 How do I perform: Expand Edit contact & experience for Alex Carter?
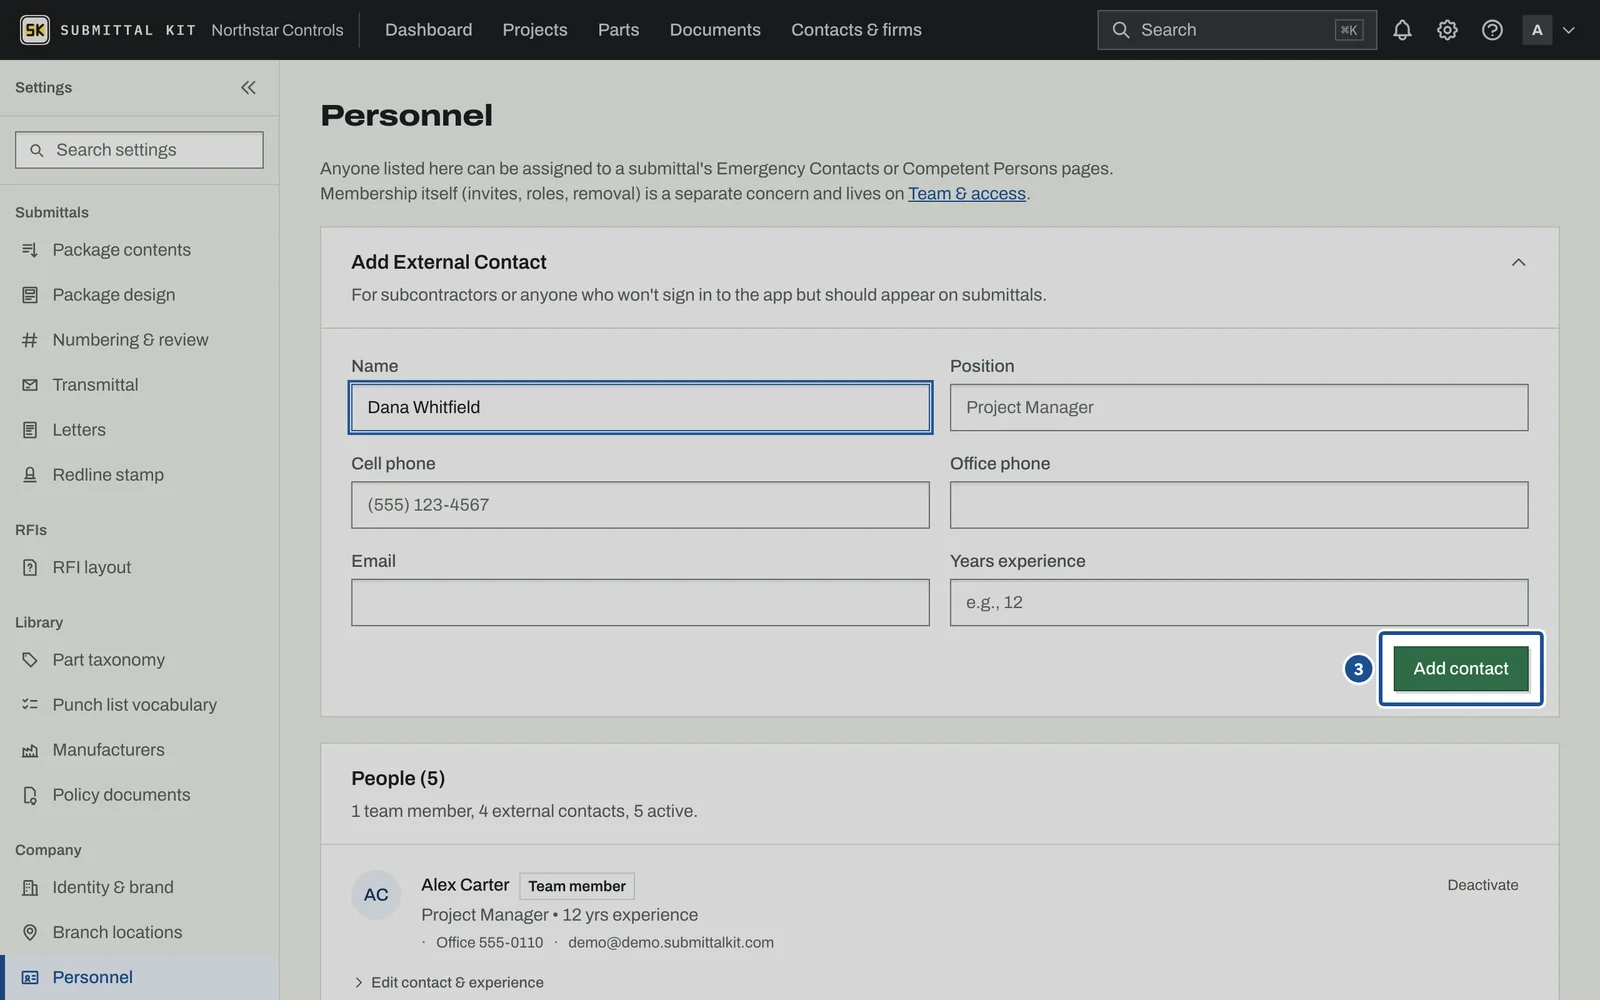click(x=448, y=983)
